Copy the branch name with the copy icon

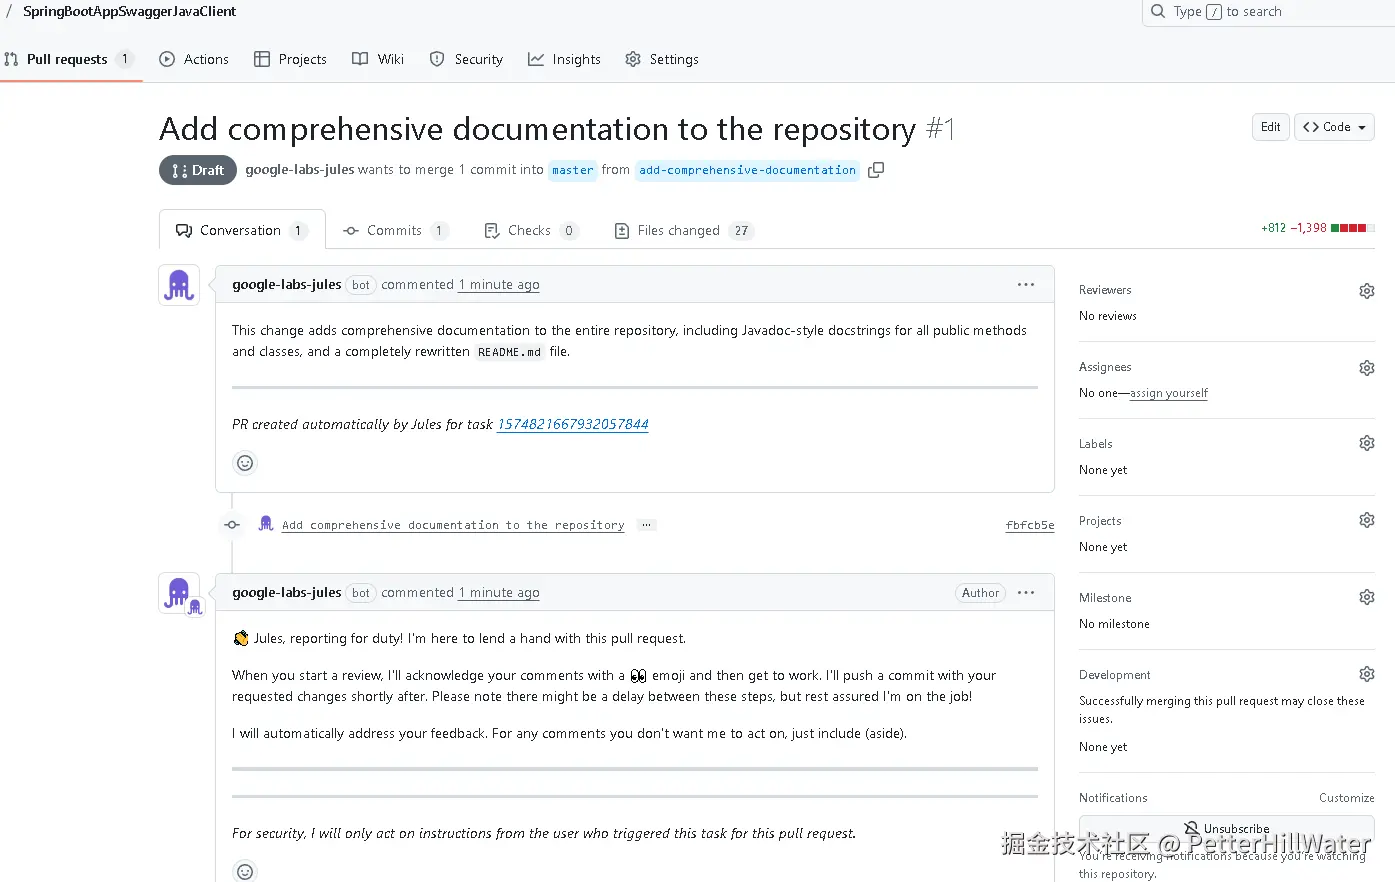[x=876, y=170]
